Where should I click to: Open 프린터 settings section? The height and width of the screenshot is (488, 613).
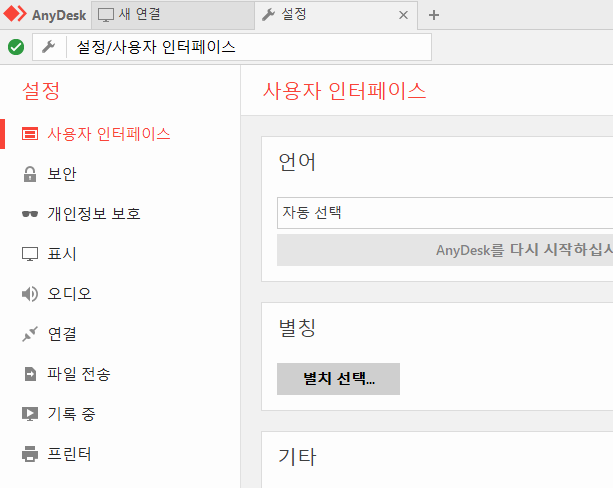[x=120, y=454]
